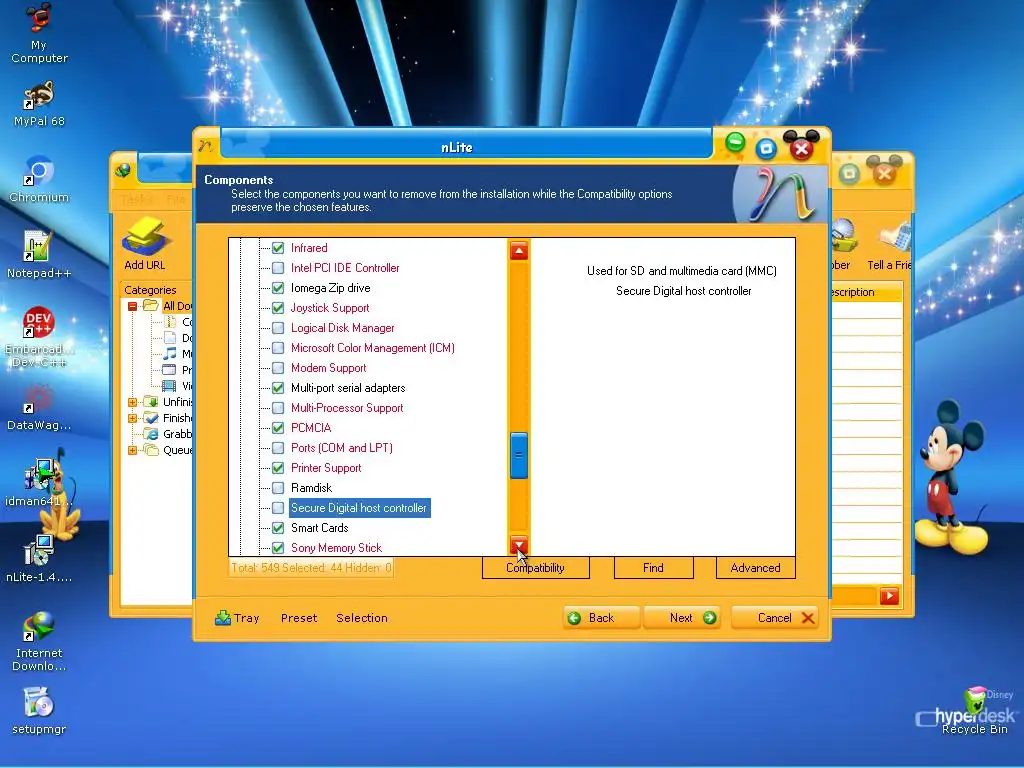Image resolution: width=1024 pixels, height=768 pixels.
Task: Select Ramdisk component label
Action: [312, 488]
